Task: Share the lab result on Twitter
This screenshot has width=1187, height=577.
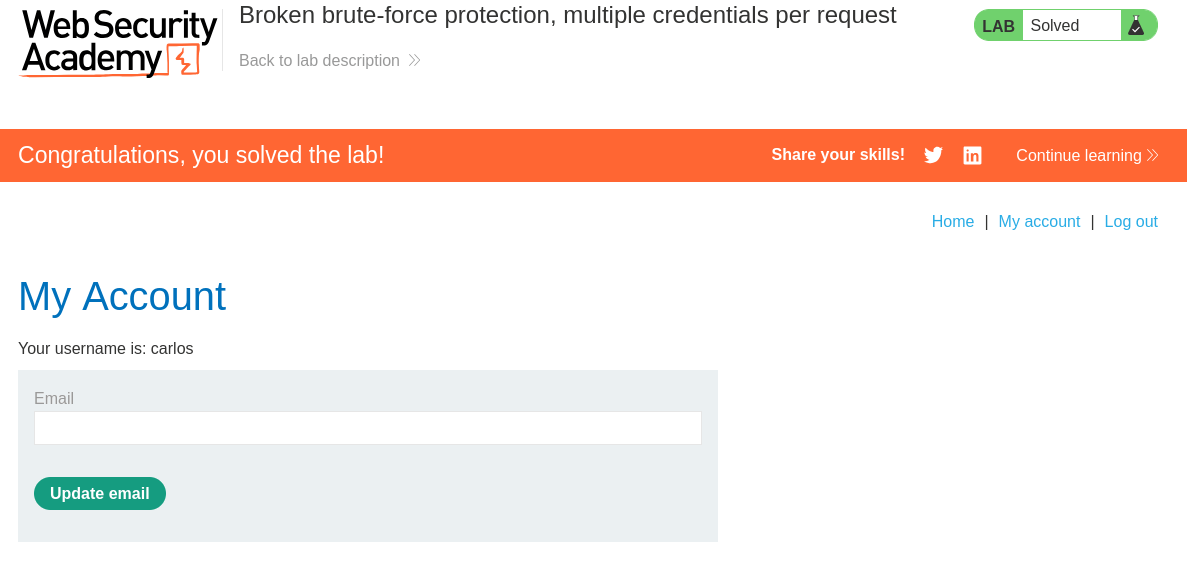Action: (x=933, y=155)
